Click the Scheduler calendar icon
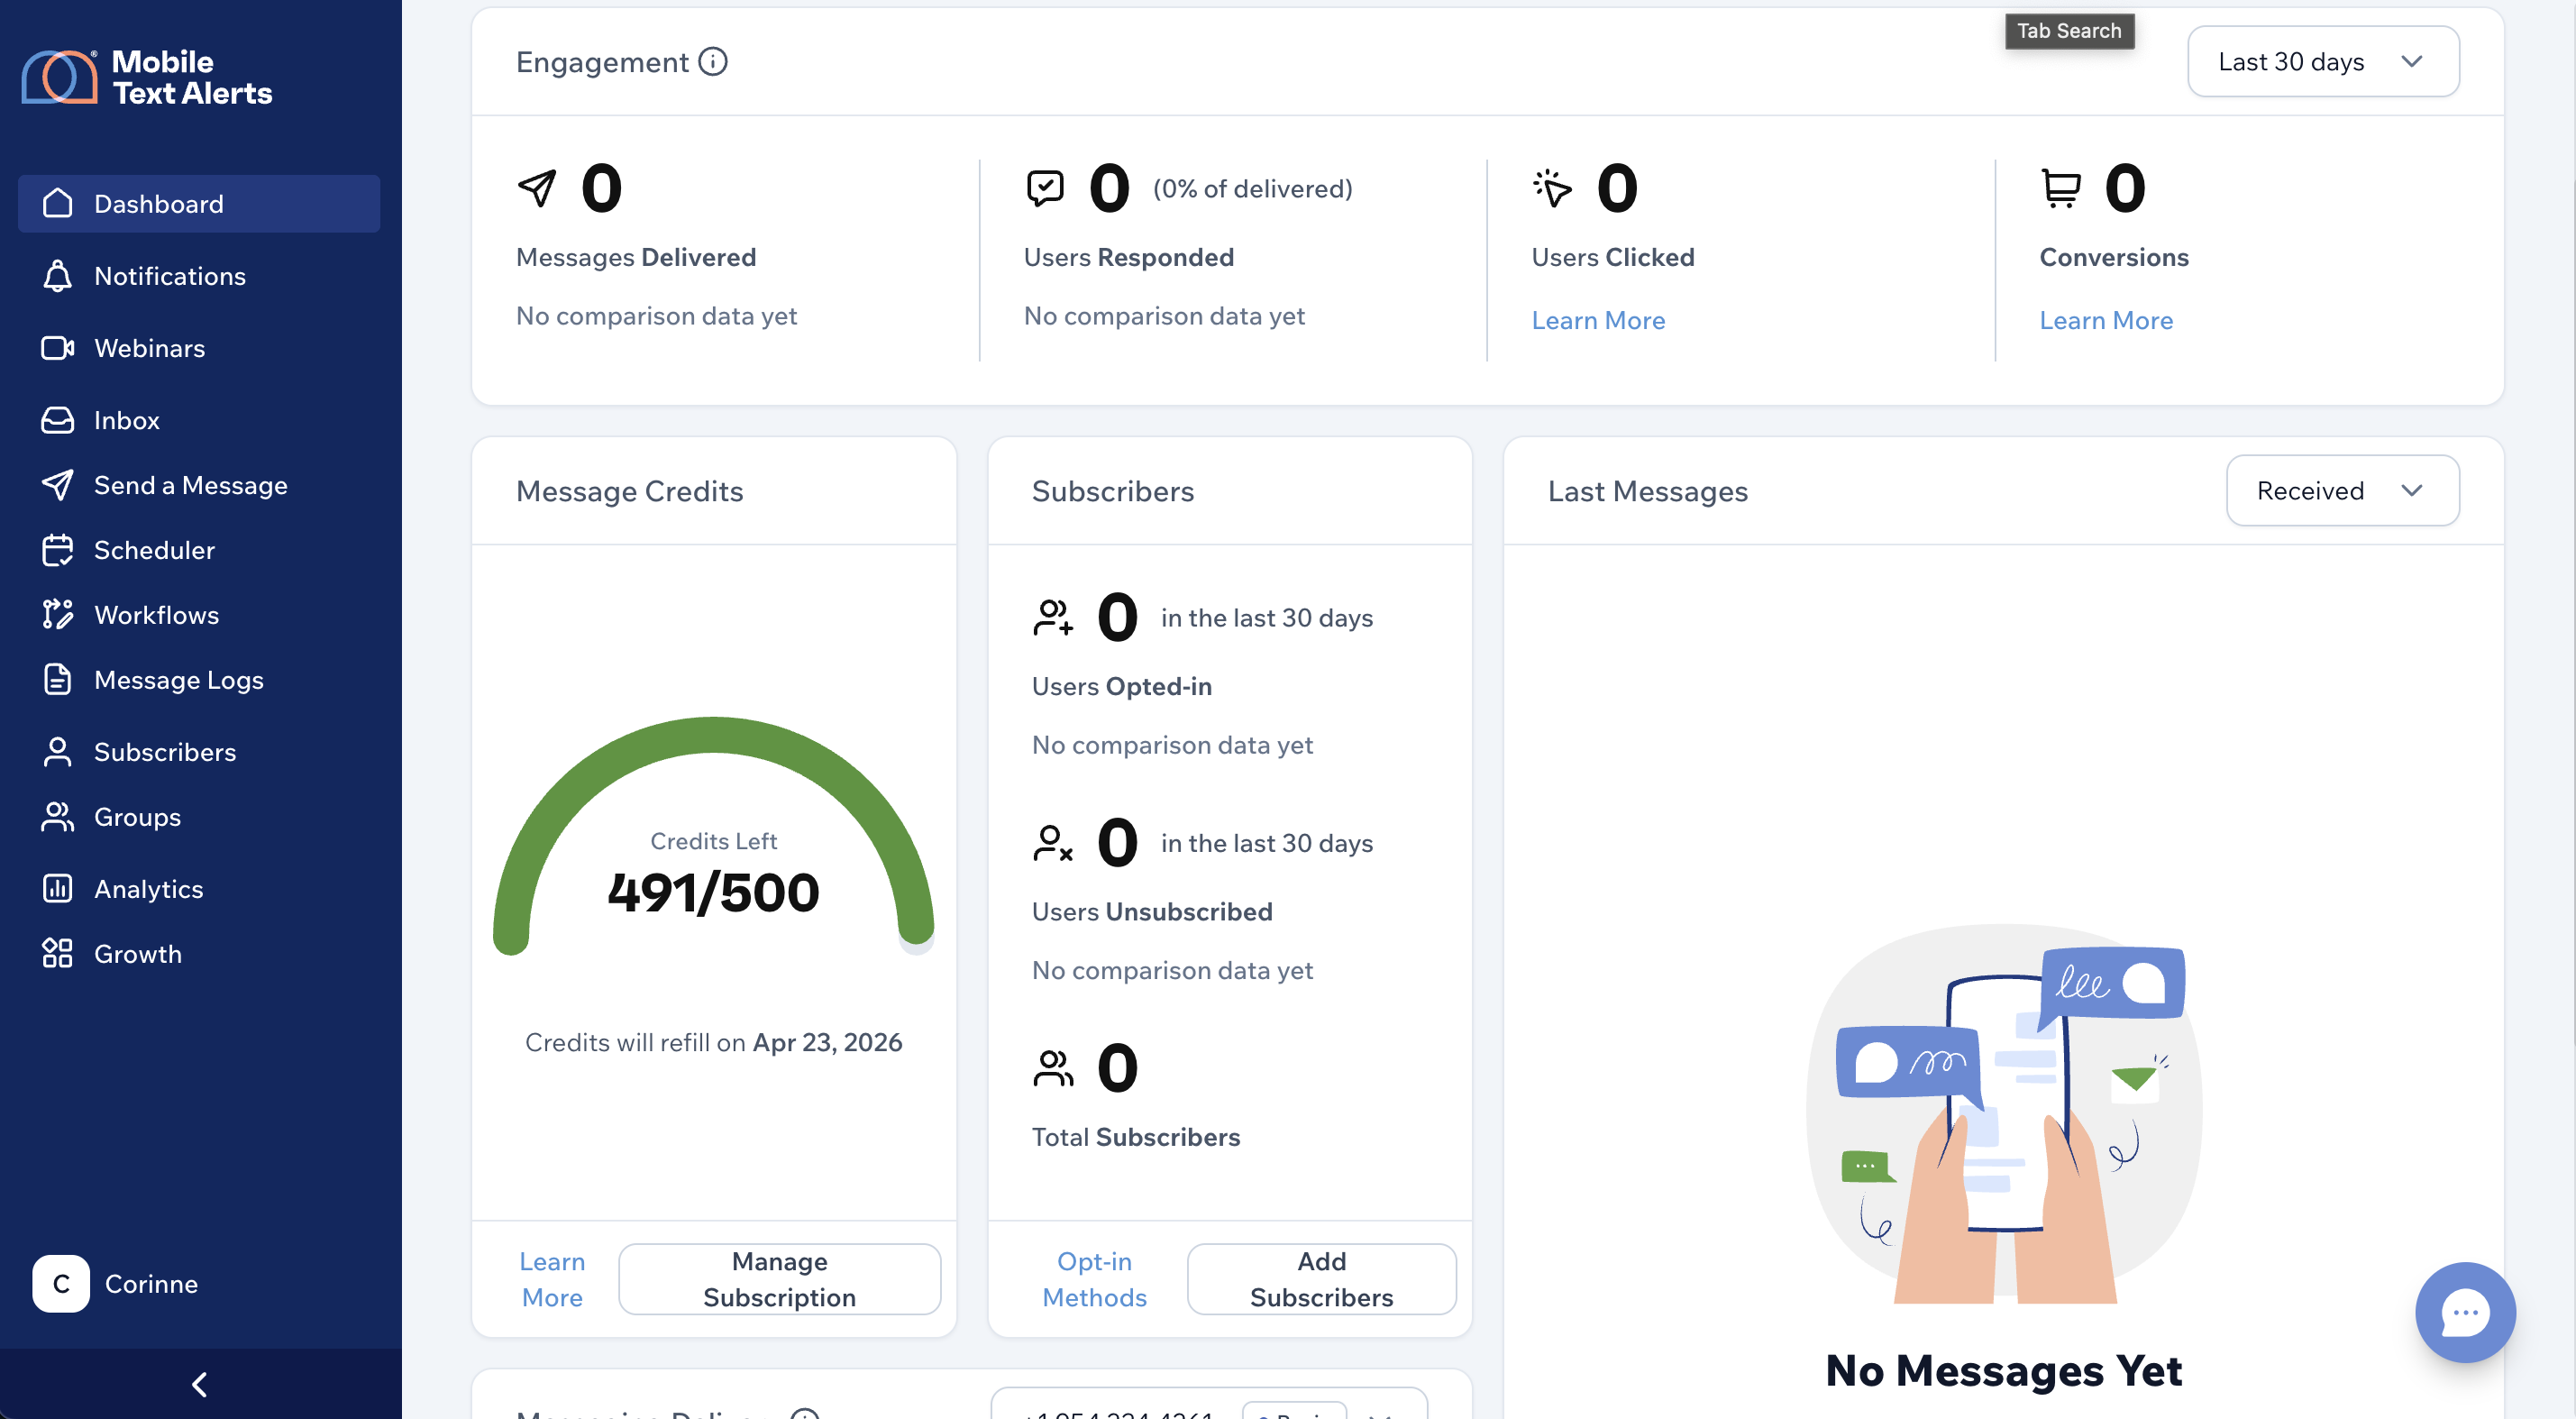The height and width of the screenshot is (1419, 2576). (x=58, y=550)
